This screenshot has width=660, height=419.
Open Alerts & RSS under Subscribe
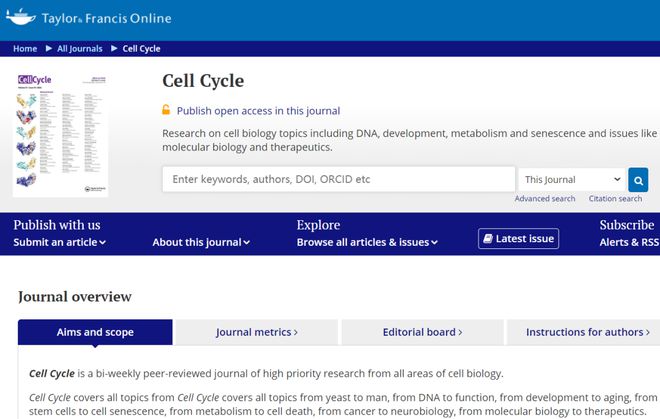click(x=629, y=242)
